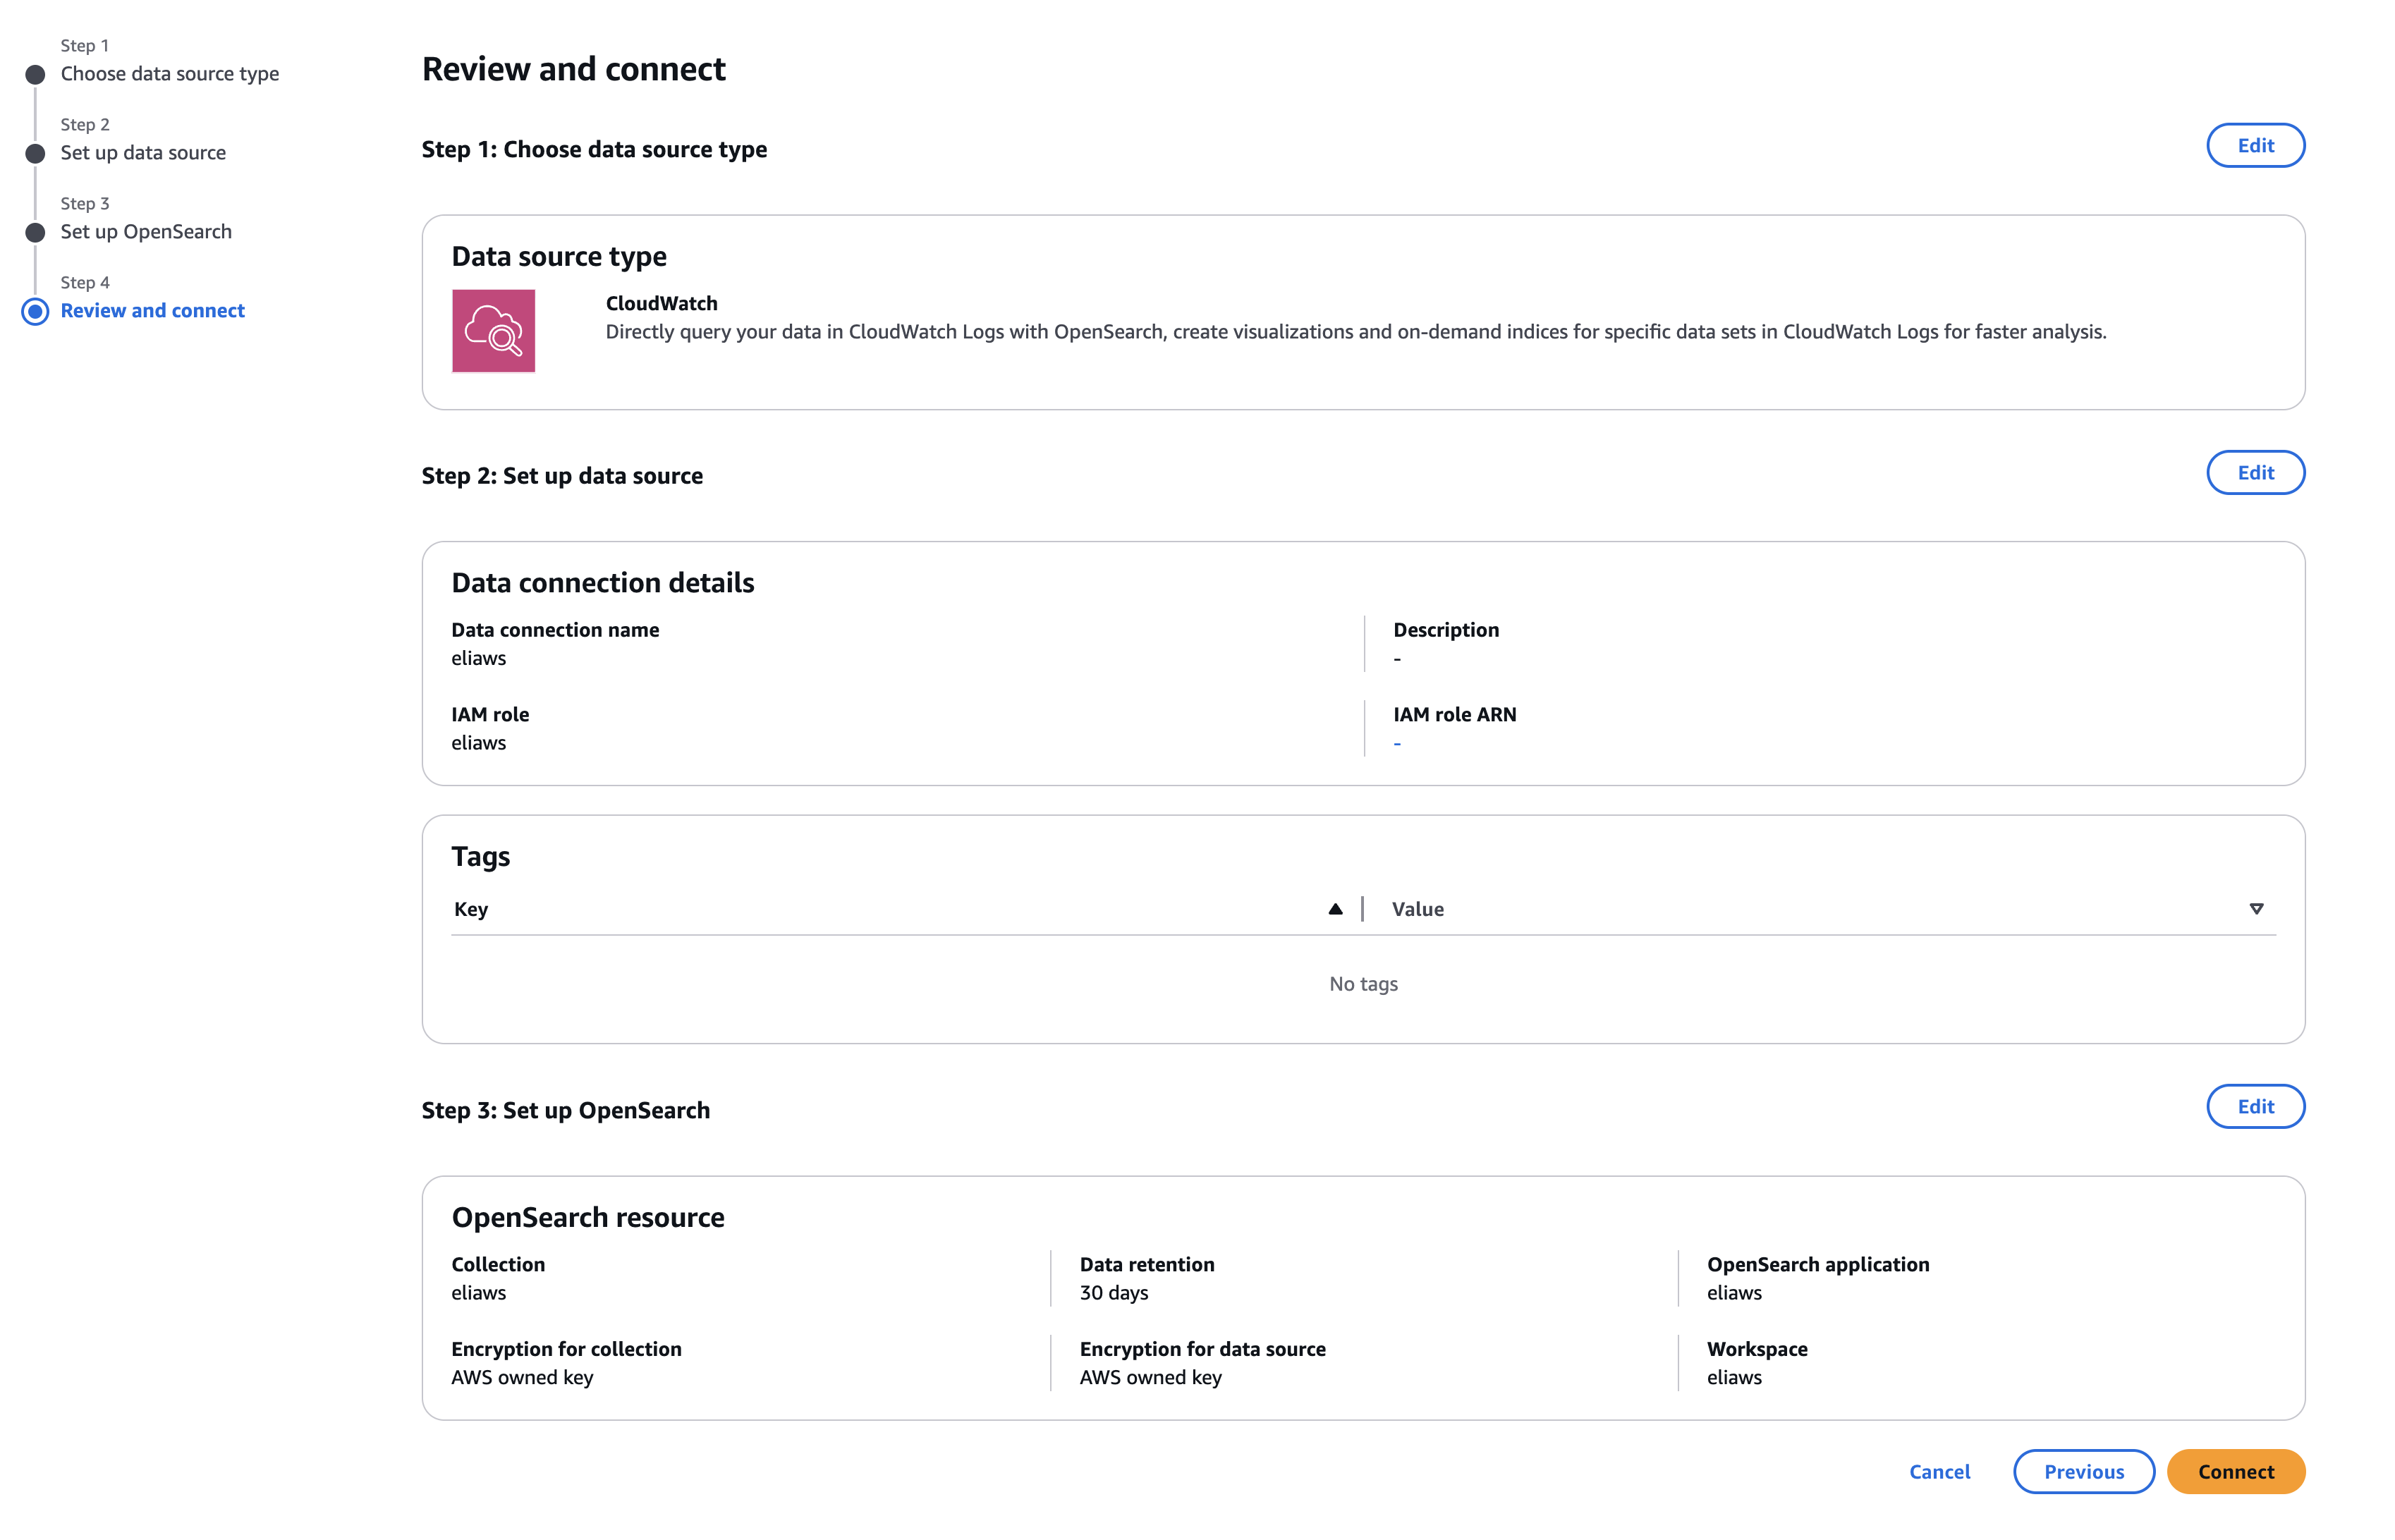Cancel the data source wizard
The height and width of the screenshot is (1540, 2395).
coord(1939,1472)
